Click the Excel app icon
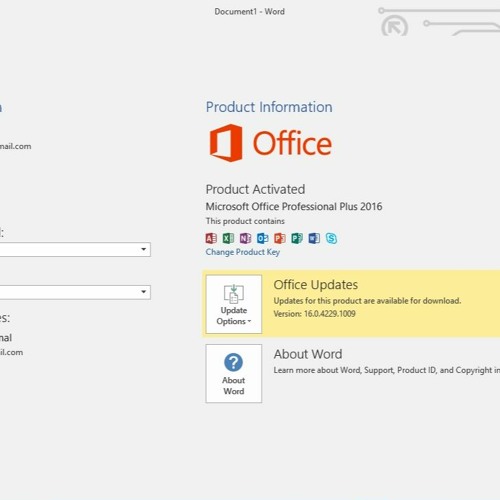 click(x=228, y=238)
